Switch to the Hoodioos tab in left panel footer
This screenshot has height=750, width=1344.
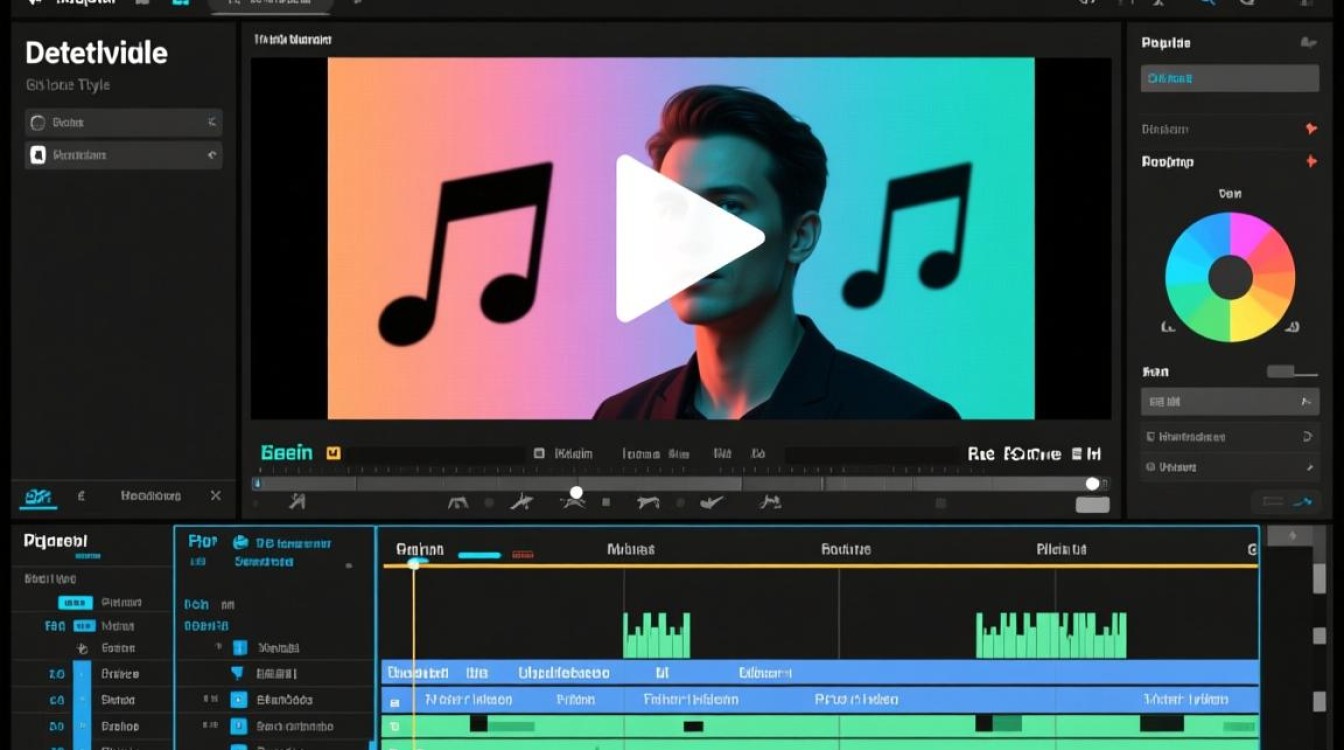tap(150, 496)
